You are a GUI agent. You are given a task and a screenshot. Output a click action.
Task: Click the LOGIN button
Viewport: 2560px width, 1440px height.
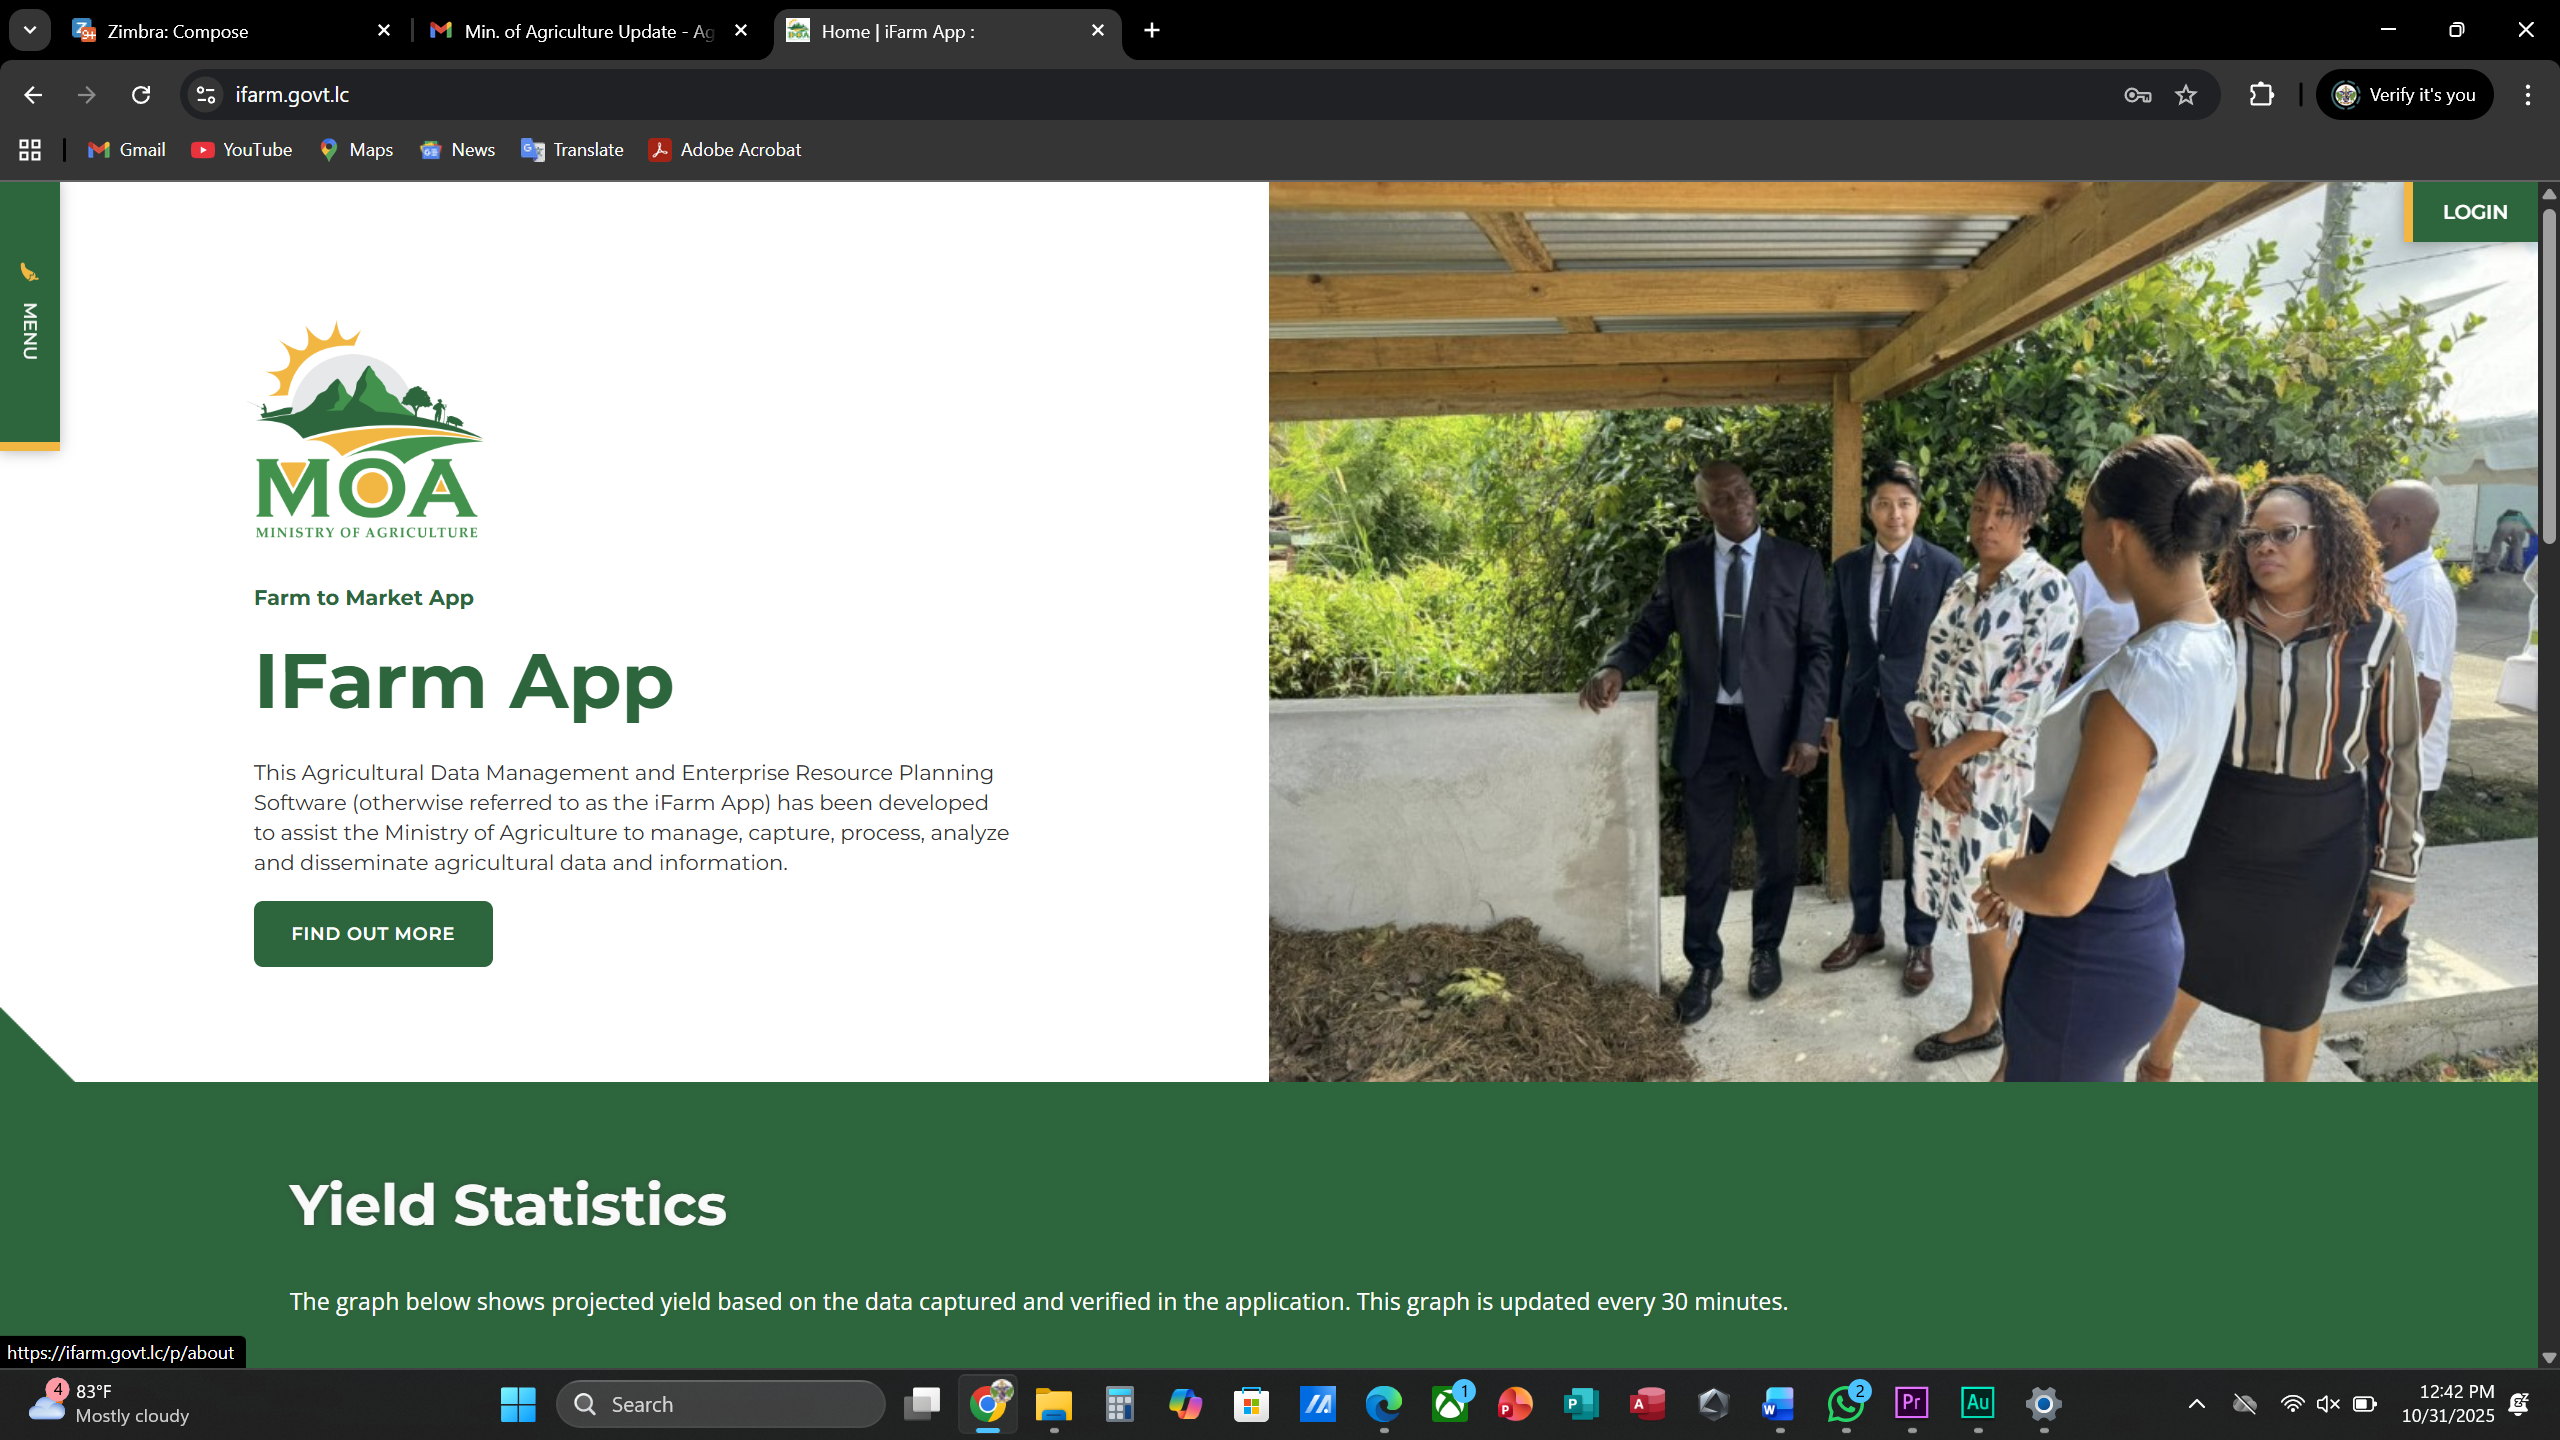(2474, 212)
